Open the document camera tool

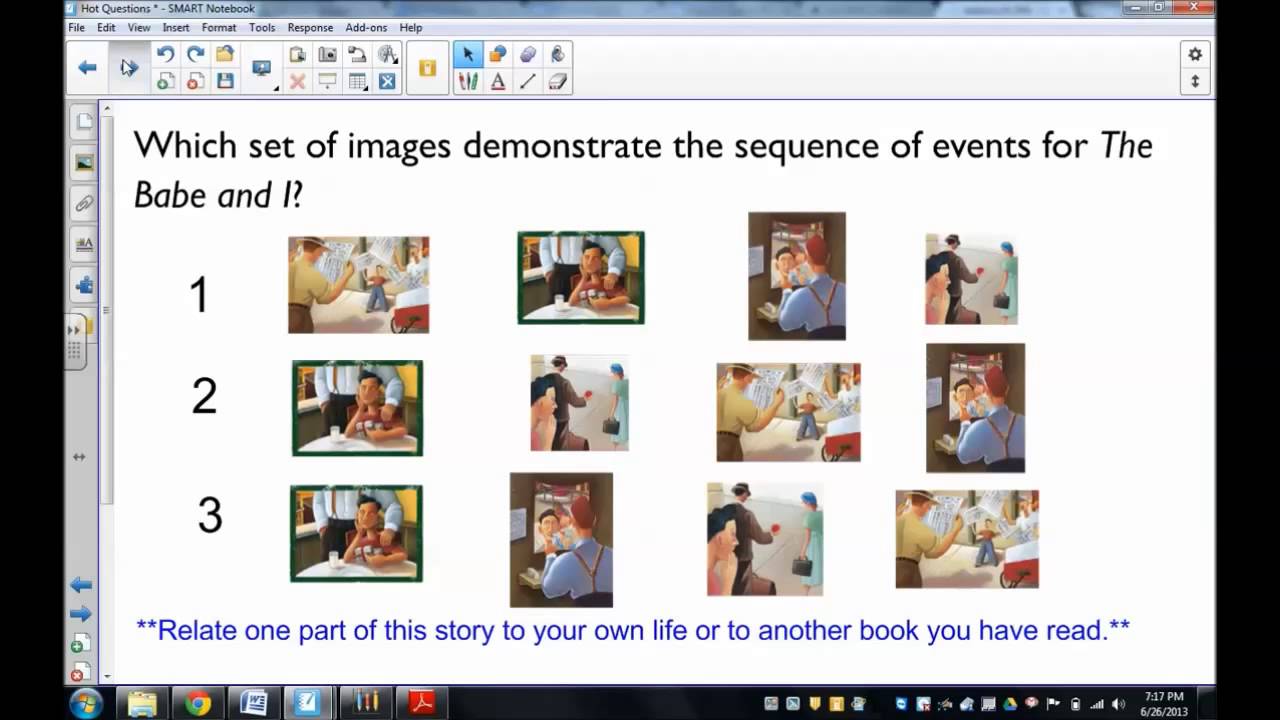click(357, 55)
